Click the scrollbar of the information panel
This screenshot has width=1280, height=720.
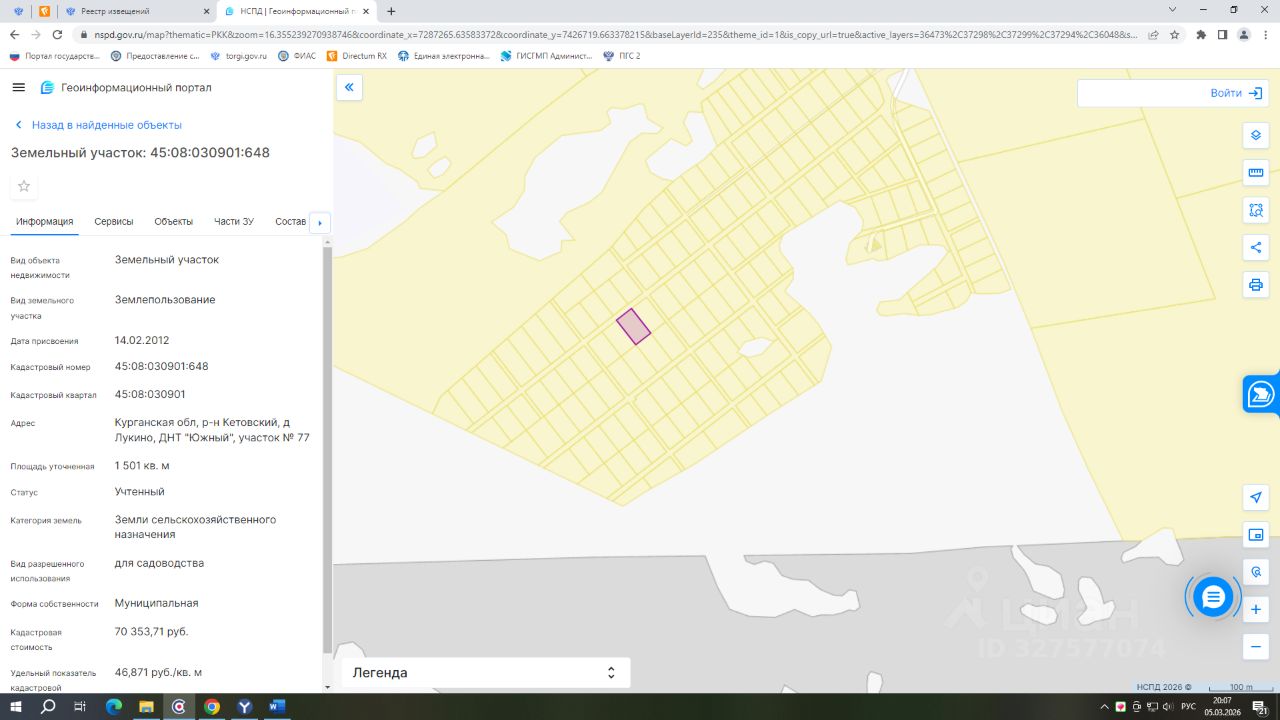327,450
